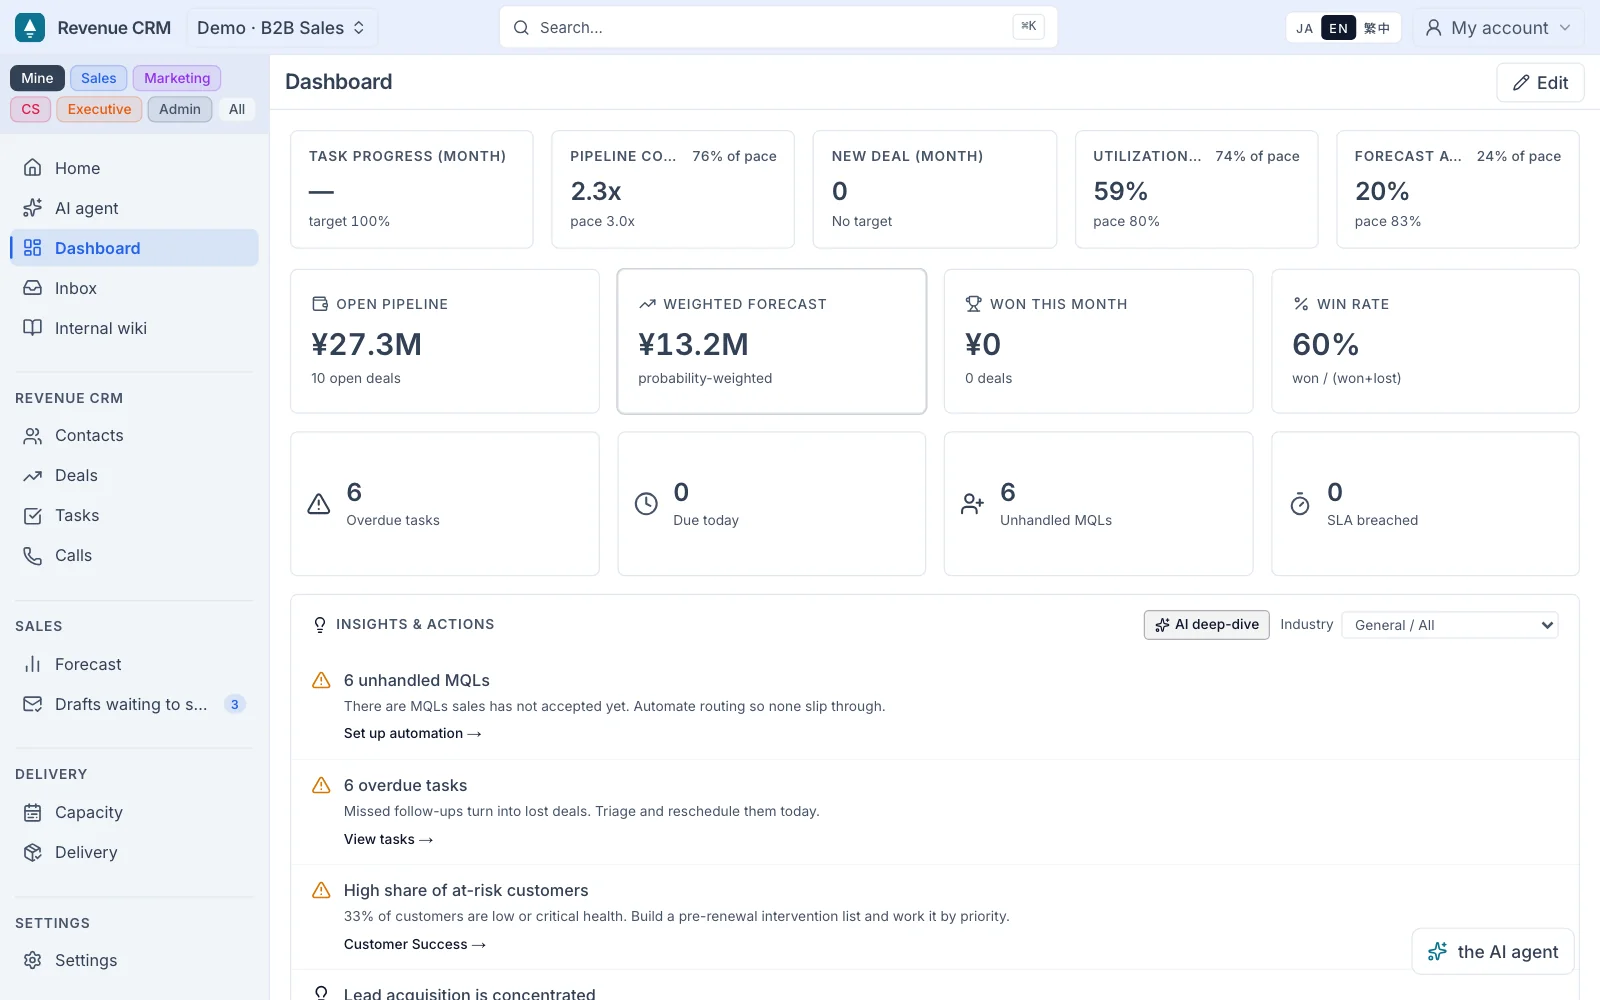Viewport: 1600px width, 1000px height.
Task: Click the Unhandled MQLs person-plus icon
Action: pos(973,504)
